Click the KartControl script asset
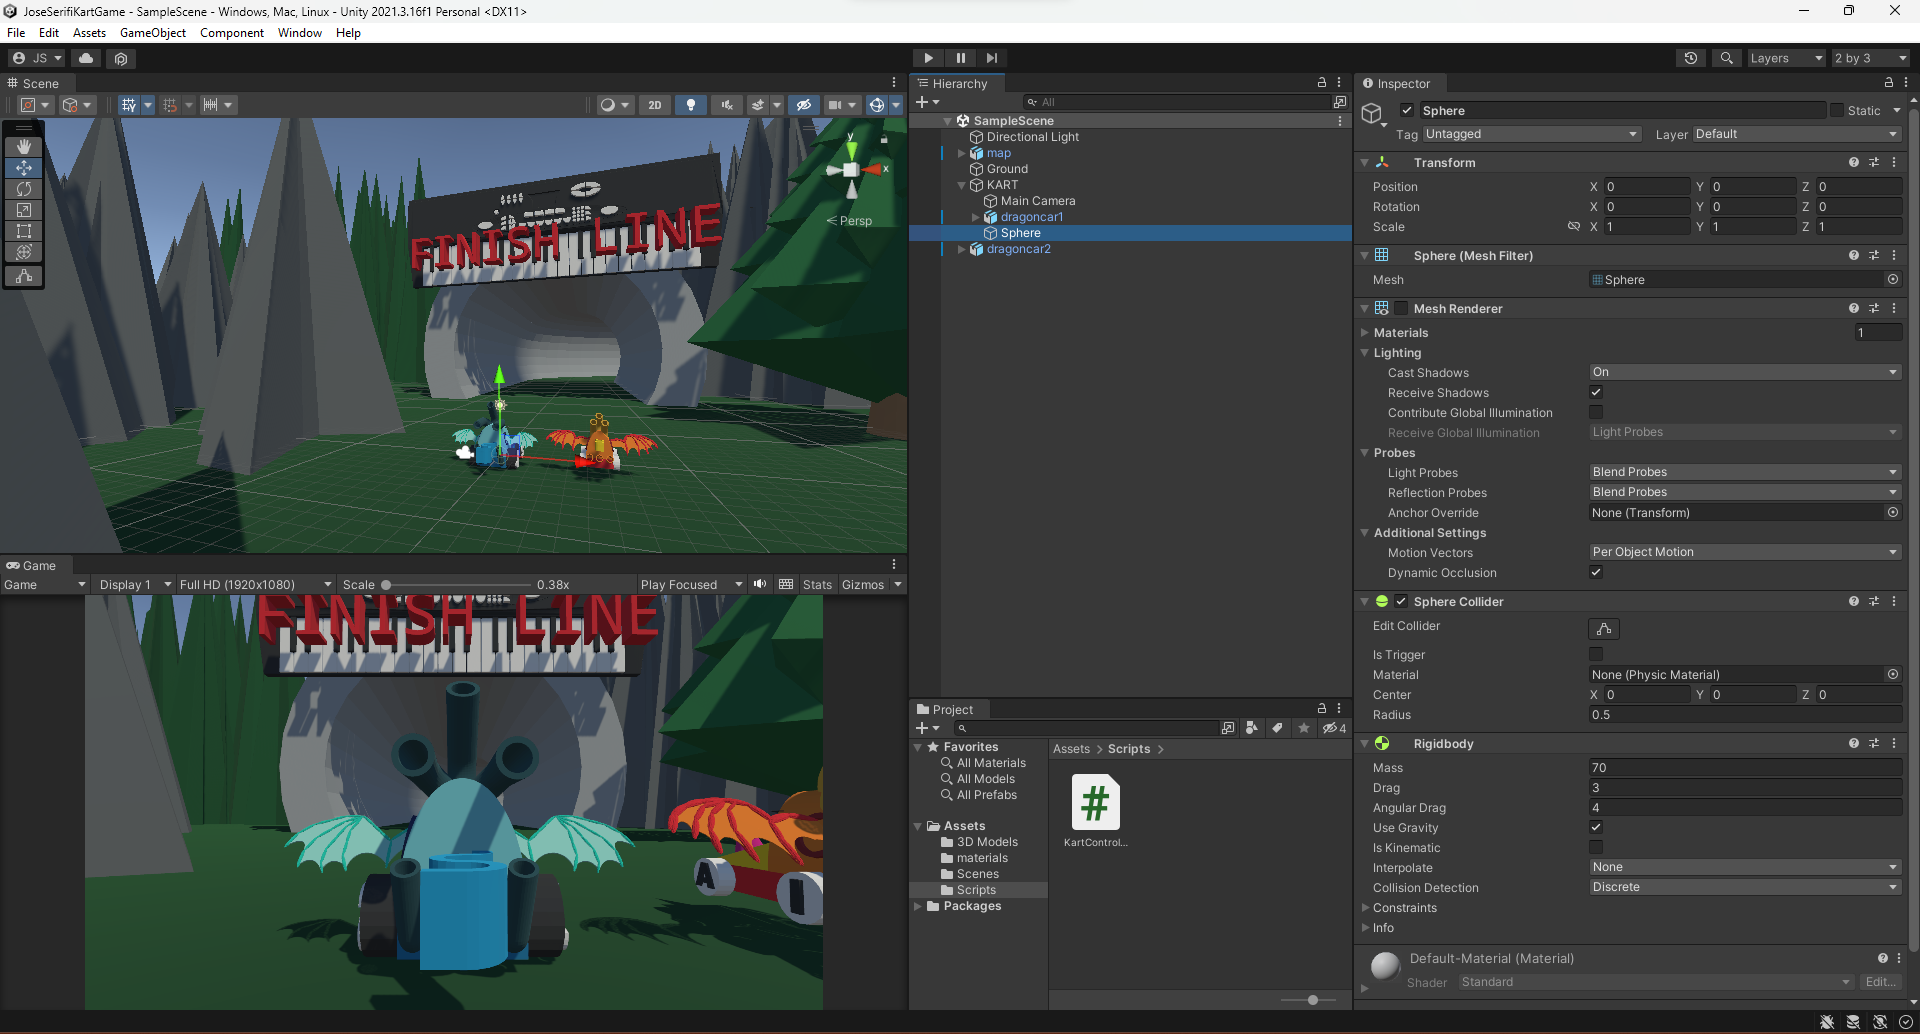 coord(1095,811)
